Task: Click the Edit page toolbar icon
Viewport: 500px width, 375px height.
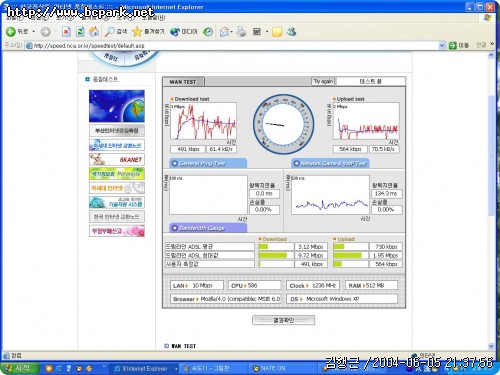Action: 257,32
